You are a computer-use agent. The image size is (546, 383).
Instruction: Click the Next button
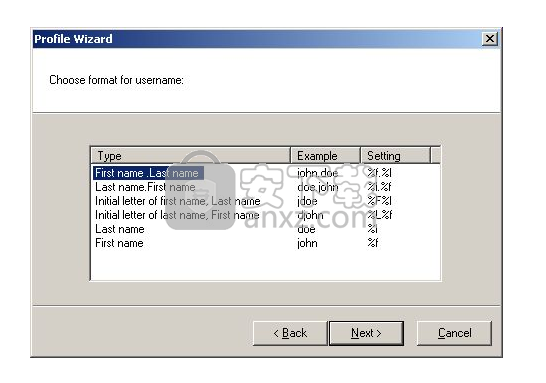click(366, 333)
